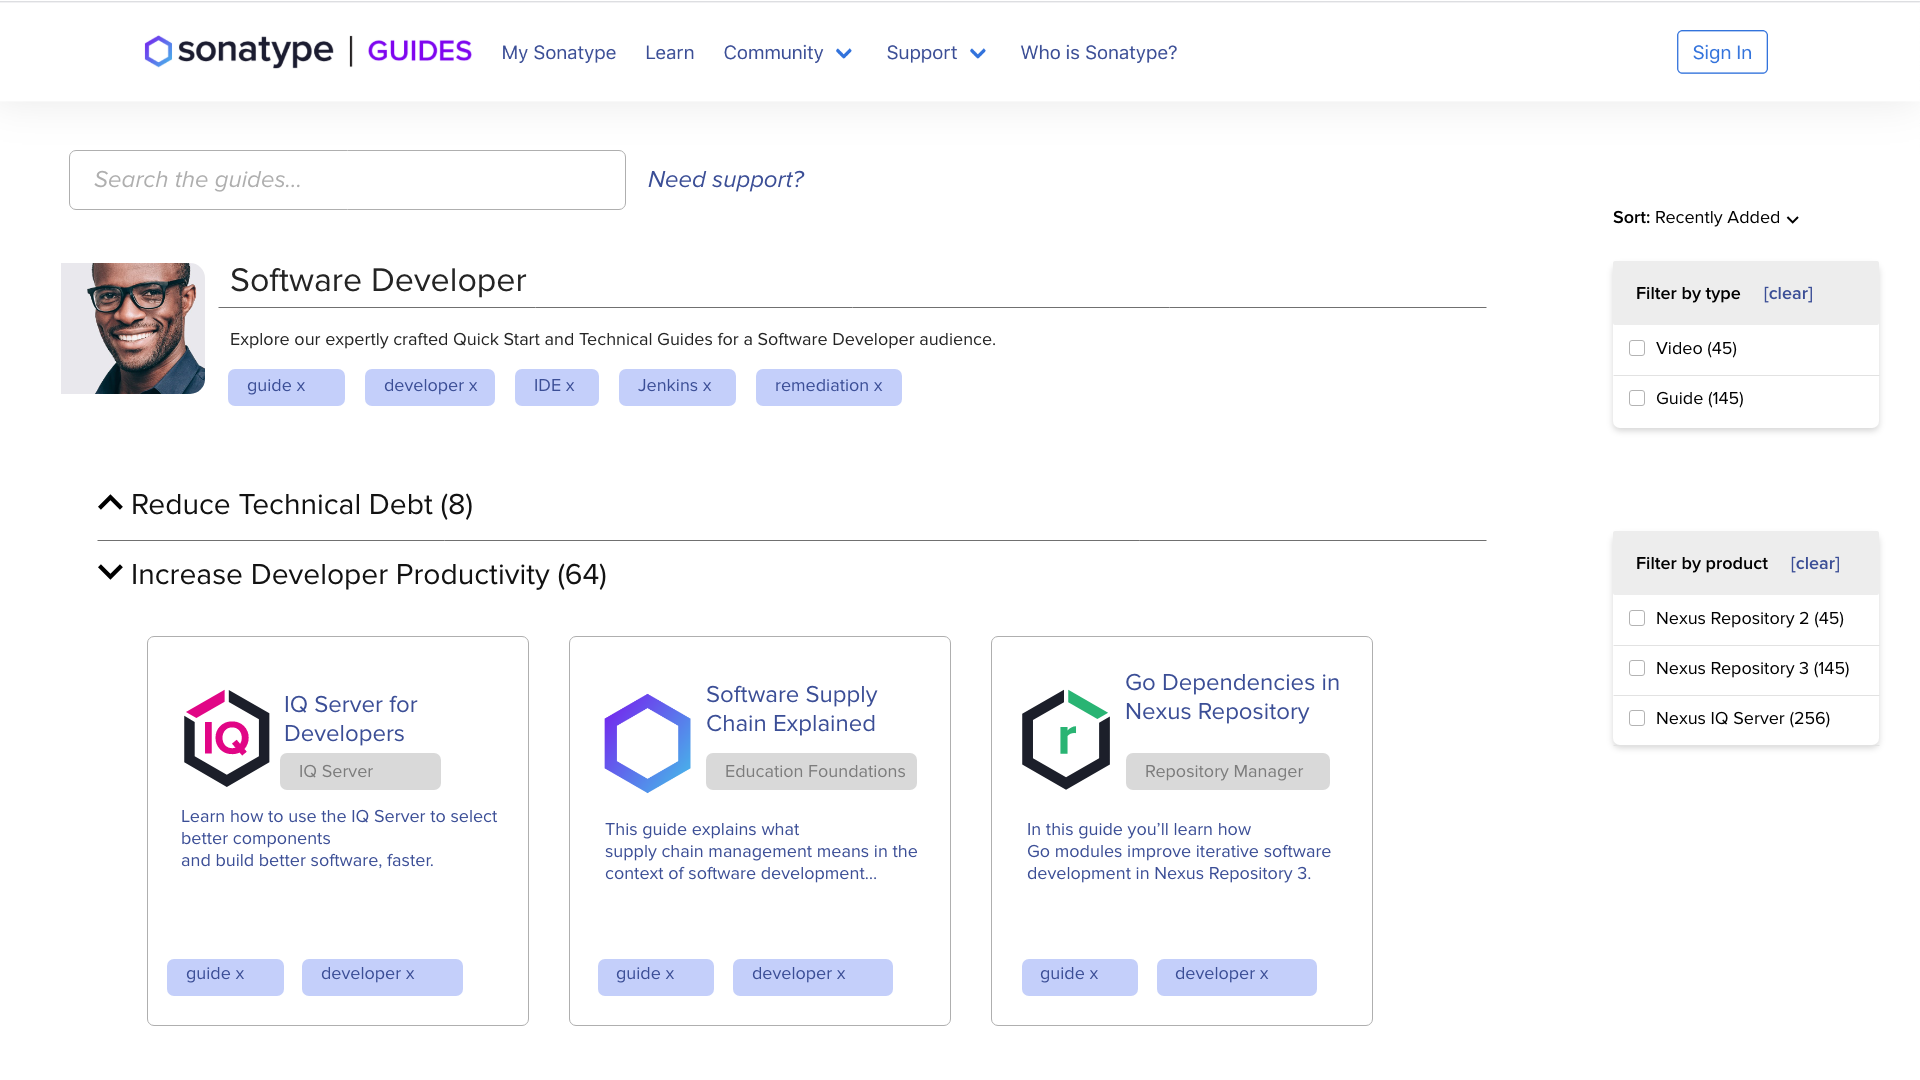Click the Software Developer profile photo
1920x1080 pixels.
point(133,328)
